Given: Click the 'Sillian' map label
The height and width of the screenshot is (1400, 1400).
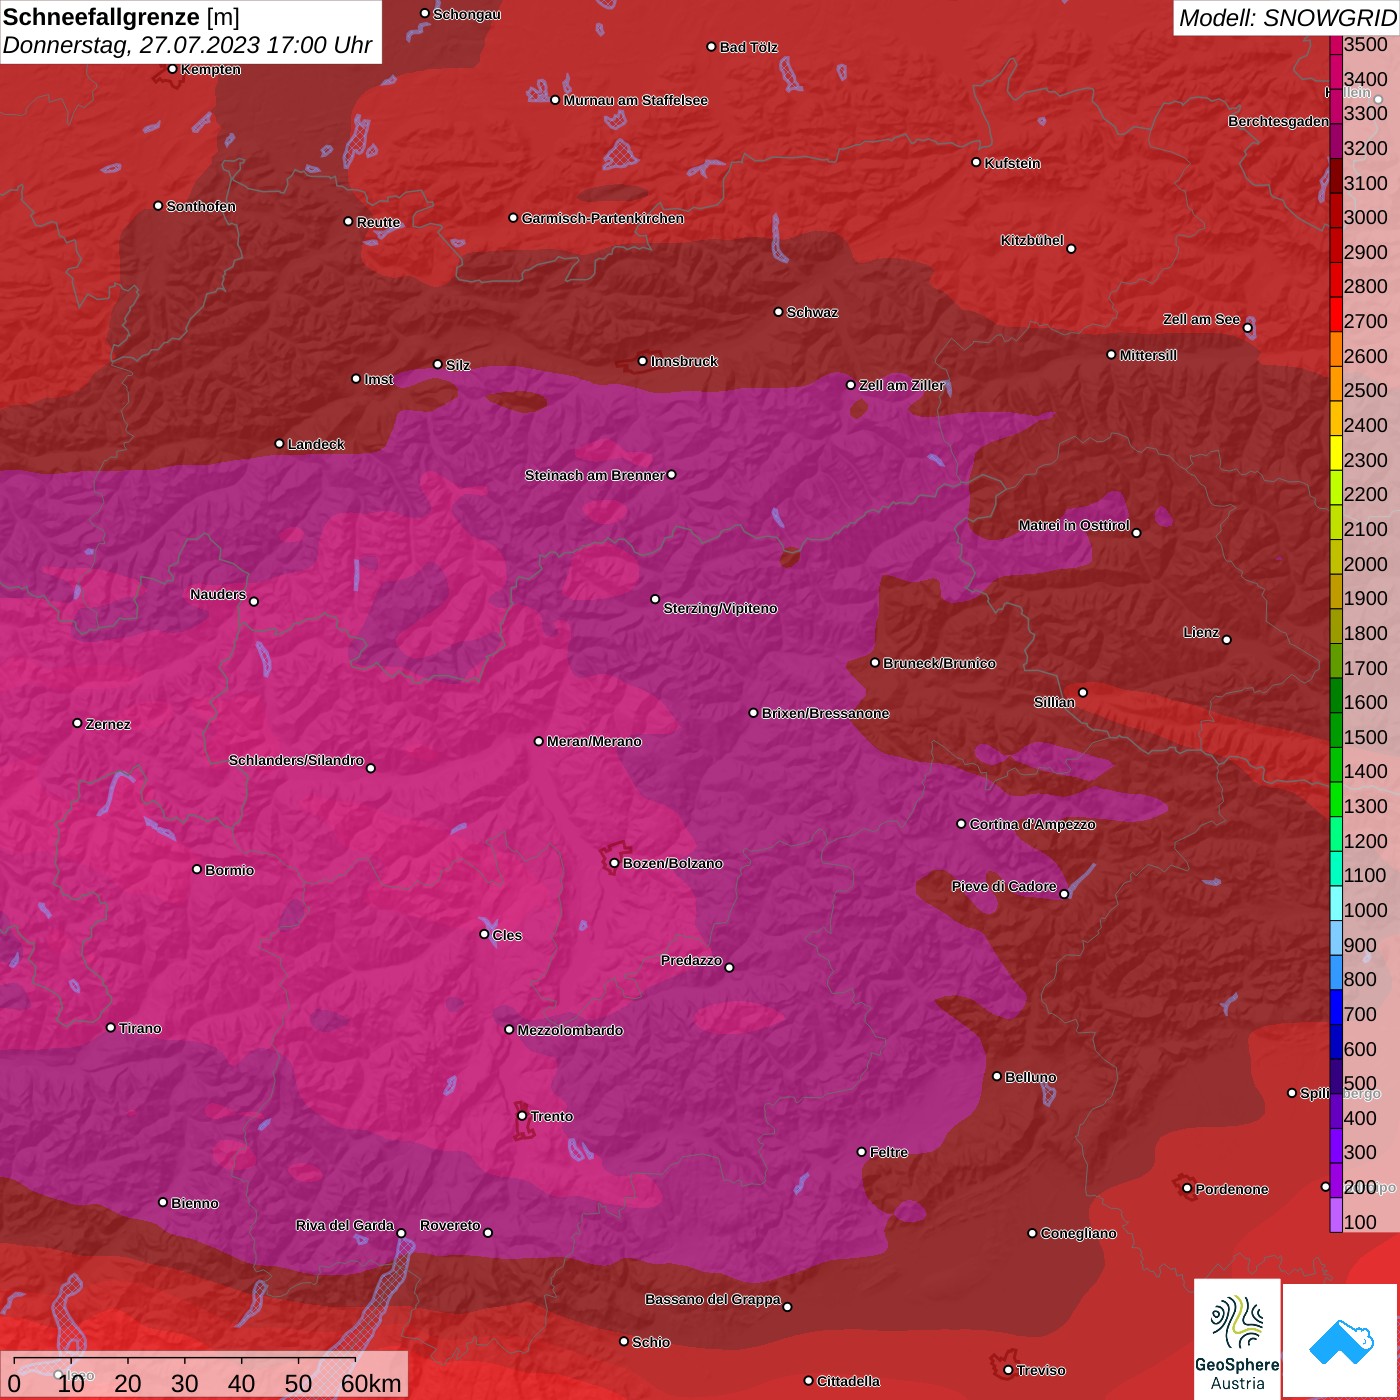Looking at the screenshot, I should pyautogui.click(x=1054, y=702).
